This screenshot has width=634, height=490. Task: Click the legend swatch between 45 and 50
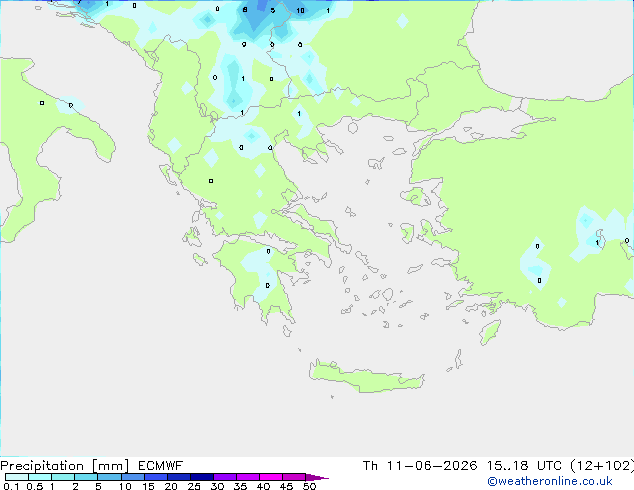pos(294,477)
